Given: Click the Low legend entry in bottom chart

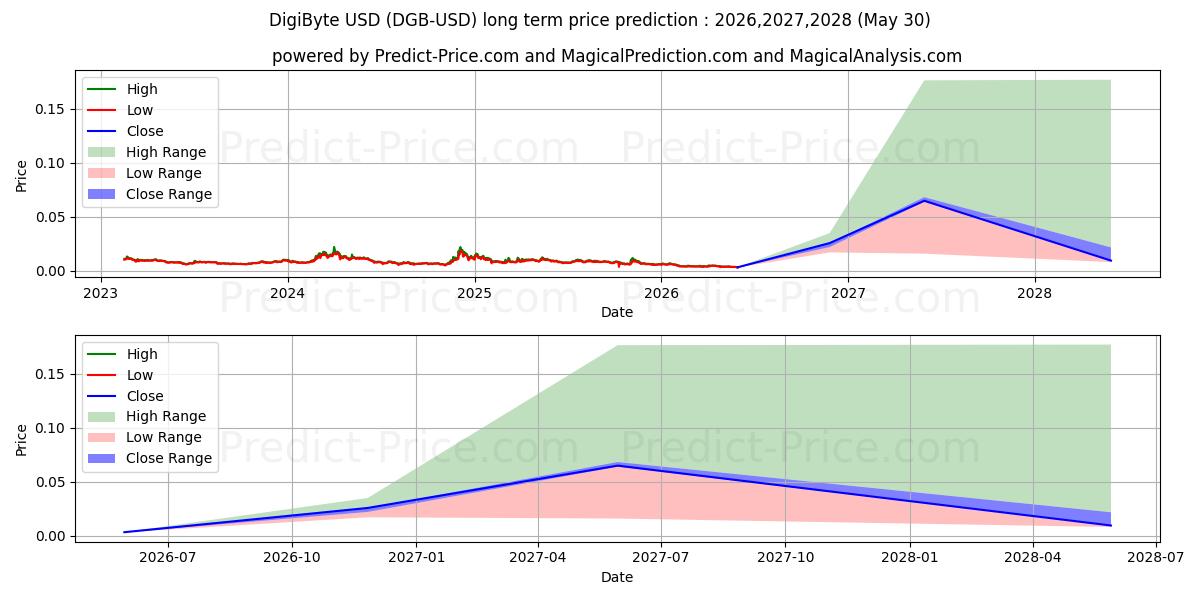Looking at the screenshot, I should click(x=121, y=375).
